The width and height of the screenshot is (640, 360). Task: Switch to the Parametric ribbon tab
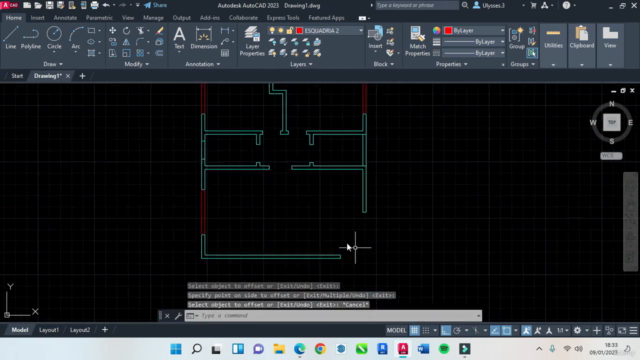point(99,18)
